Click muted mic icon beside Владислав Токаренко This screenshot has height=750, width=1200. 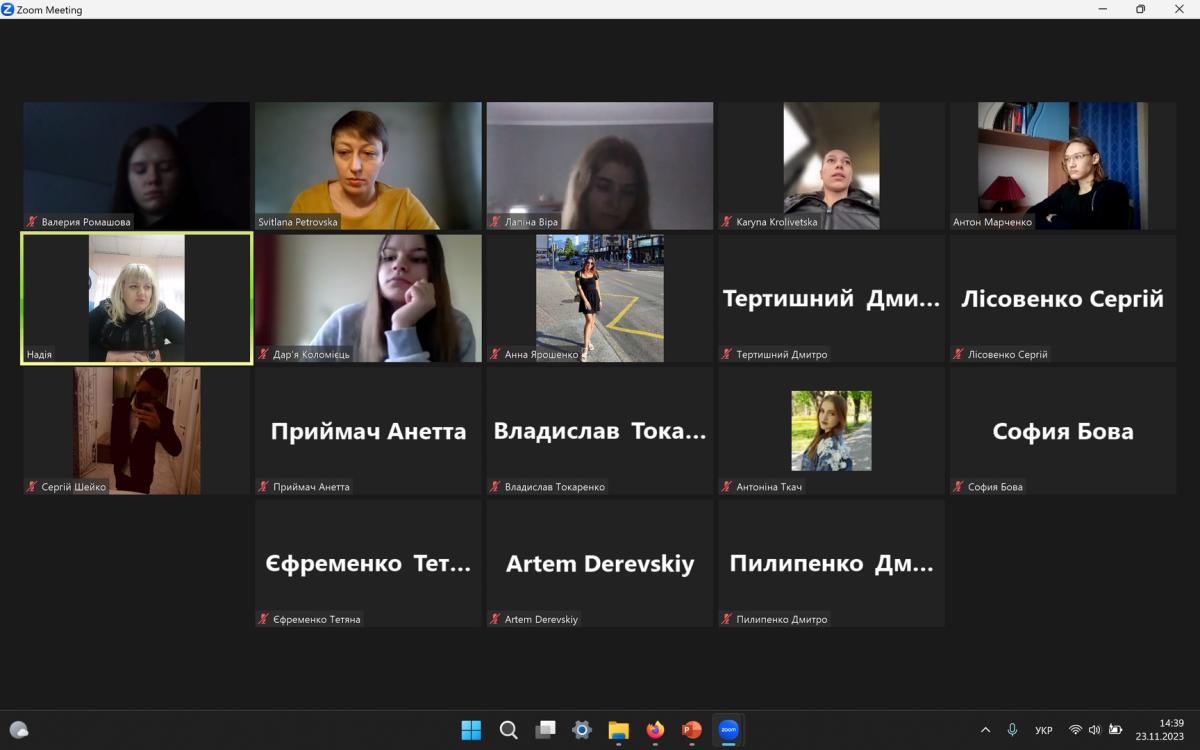coord(495,487)
